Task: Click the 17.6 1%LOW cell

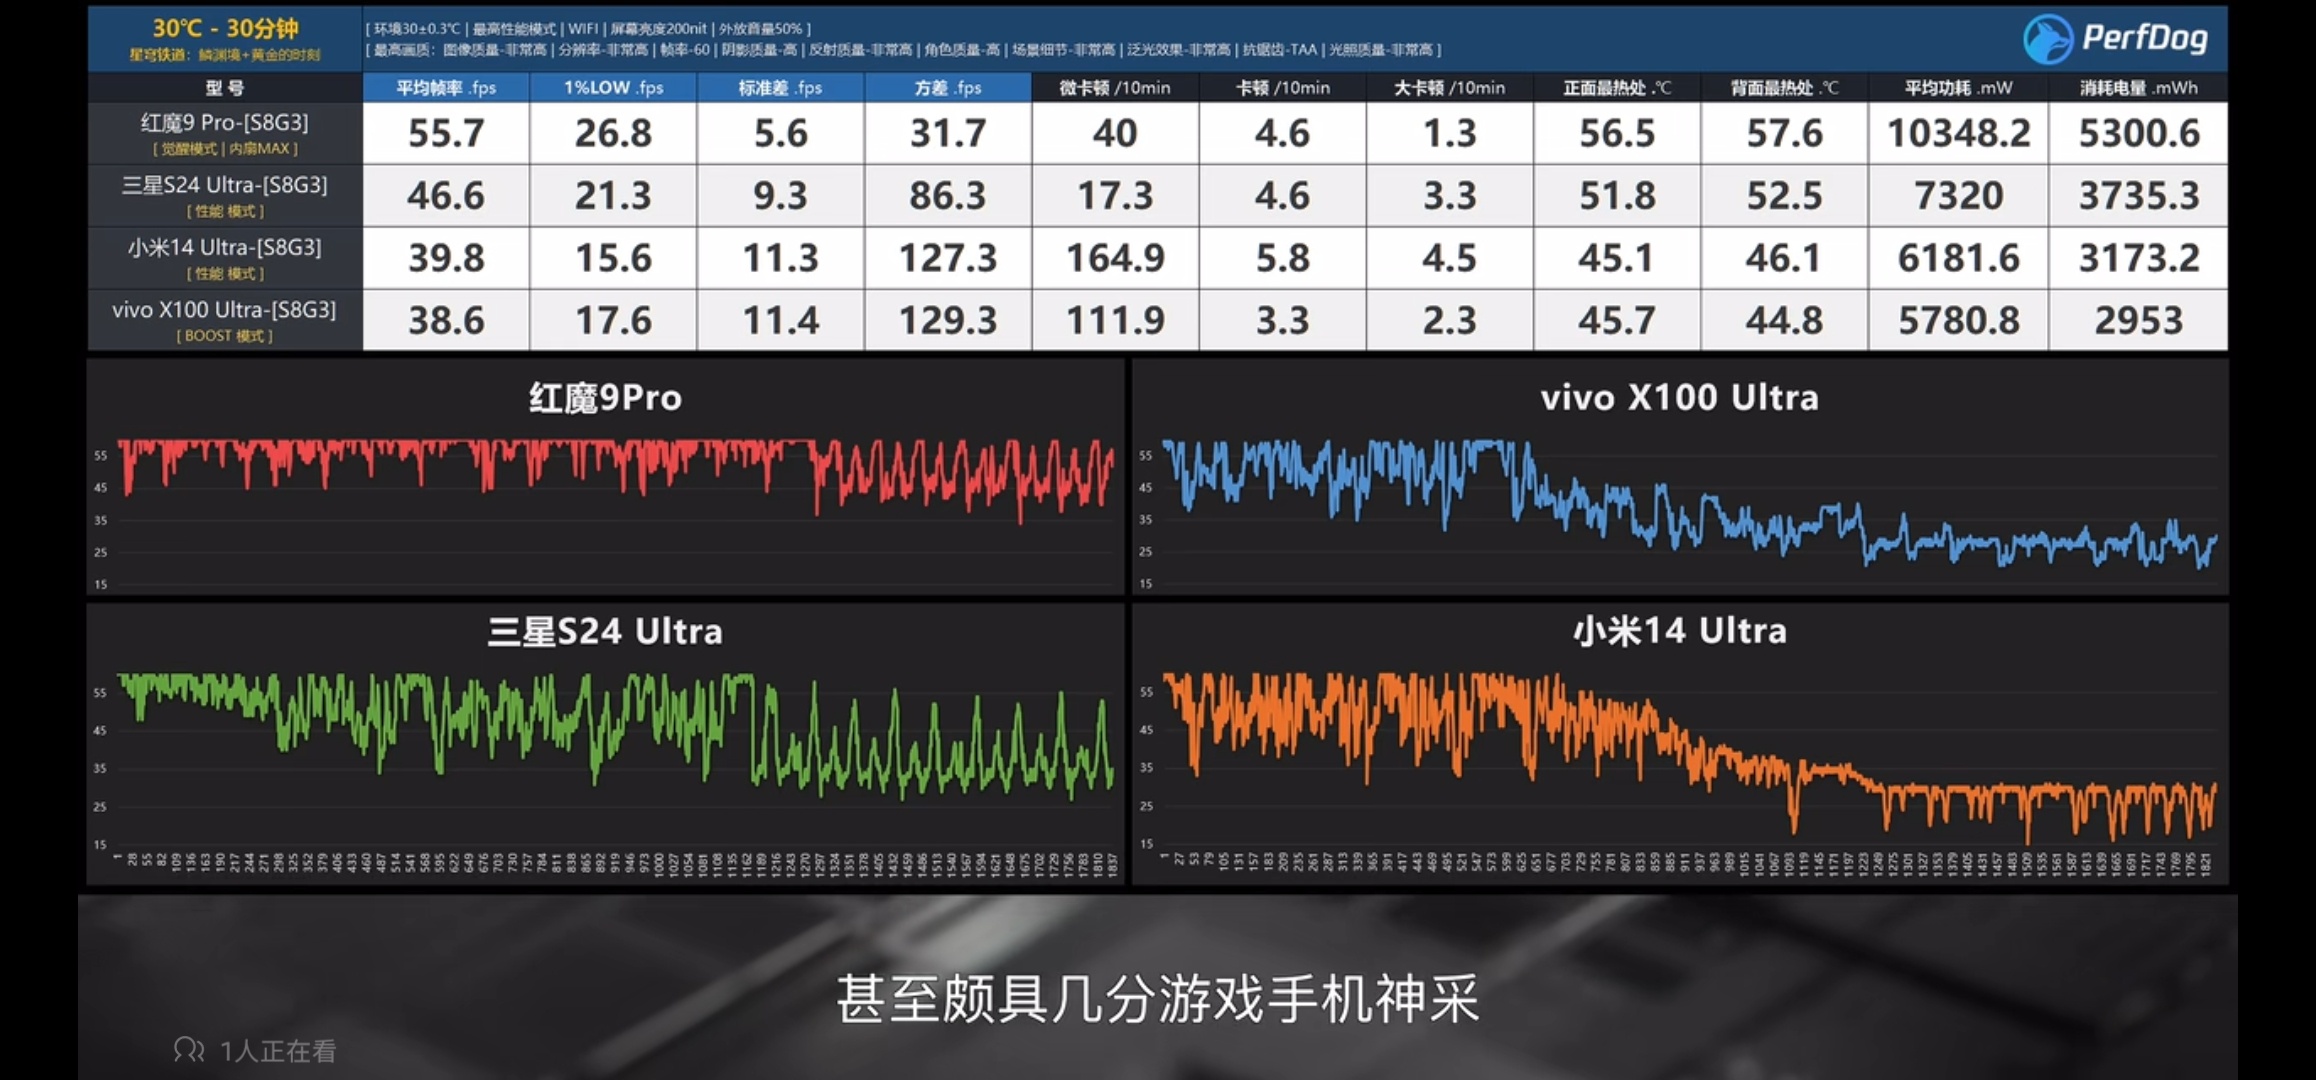Action: (613, 320)
